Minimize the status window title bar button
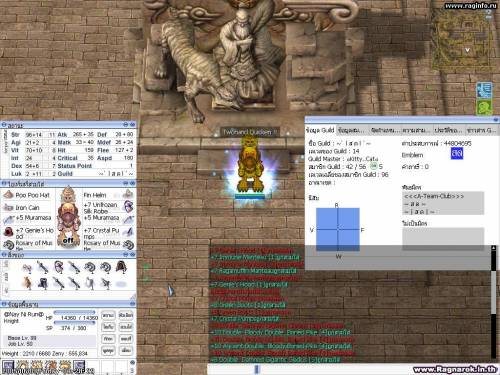The image size is (500, 375). pyautogui.click(x=126, y=124)
